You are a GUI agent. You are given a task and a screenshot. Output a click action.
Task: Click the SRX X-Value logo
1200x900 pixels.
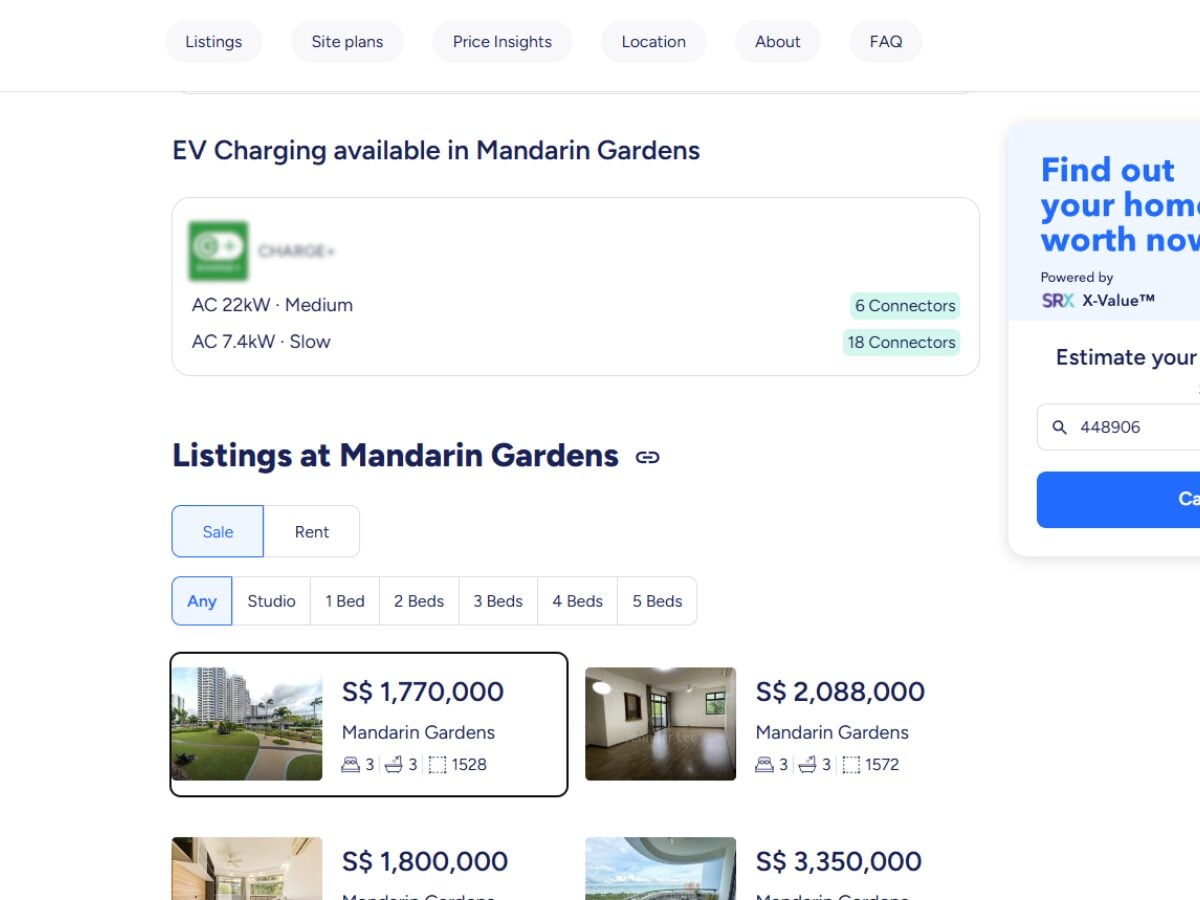(x=1097, y=300)
